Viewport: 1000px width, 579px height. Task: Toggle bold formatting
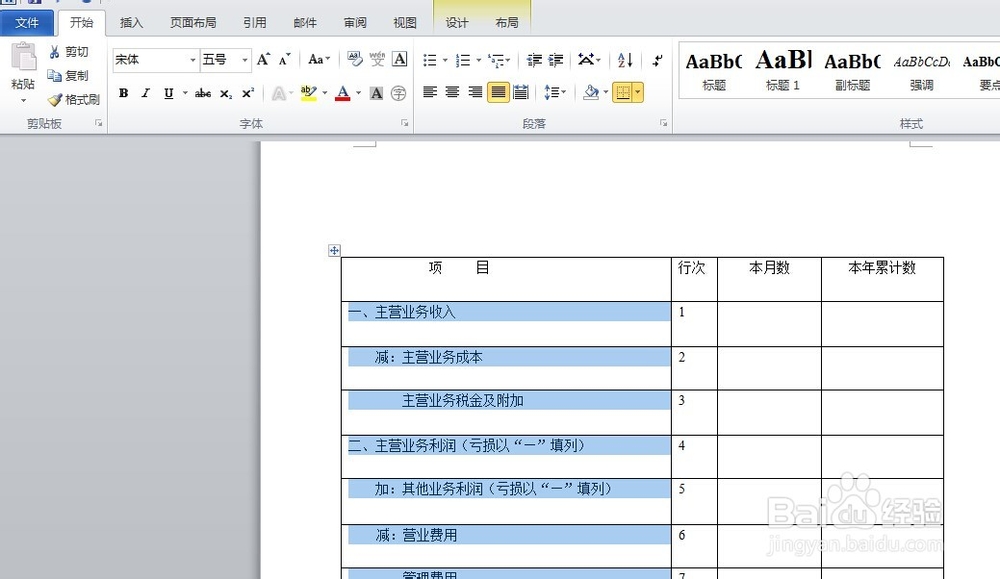coord(124,93)
